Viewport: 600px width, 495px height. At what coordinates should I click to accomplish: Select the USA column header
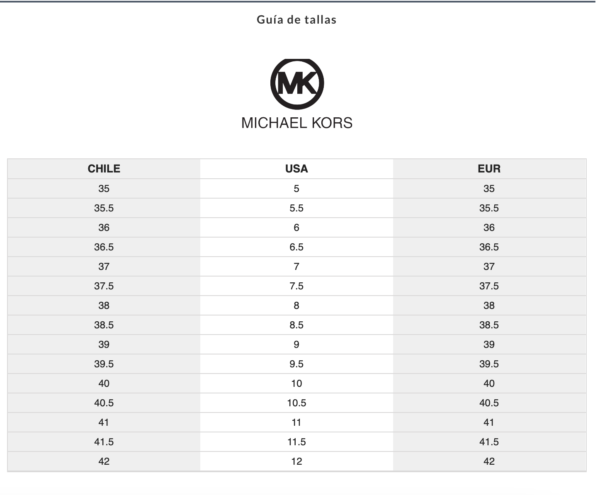coord(297,169)
